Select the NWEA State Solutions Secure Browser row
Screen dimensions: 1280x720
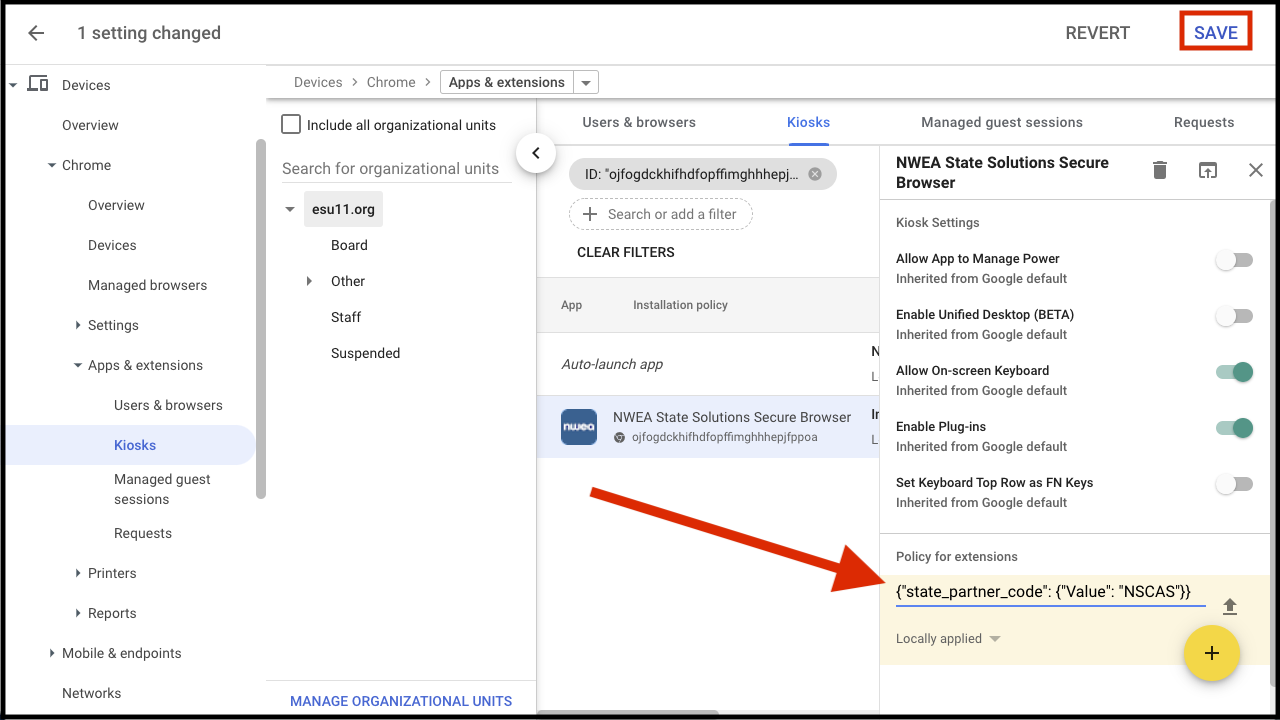[708, 427]
